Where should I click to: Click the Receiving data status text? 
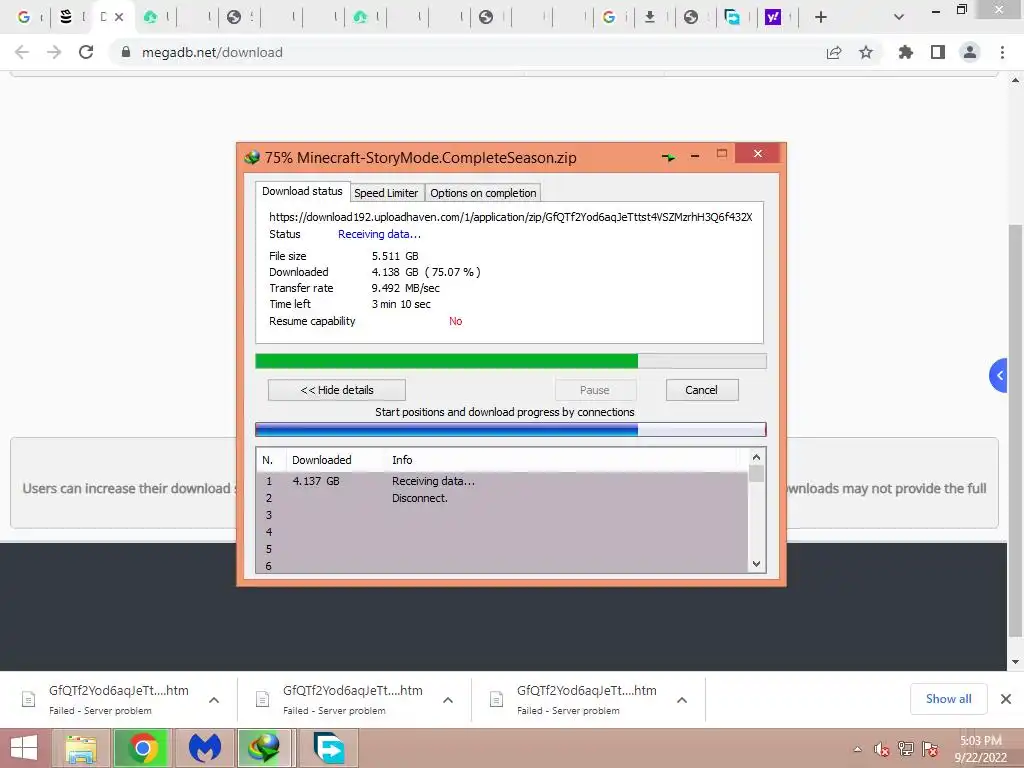379,234
